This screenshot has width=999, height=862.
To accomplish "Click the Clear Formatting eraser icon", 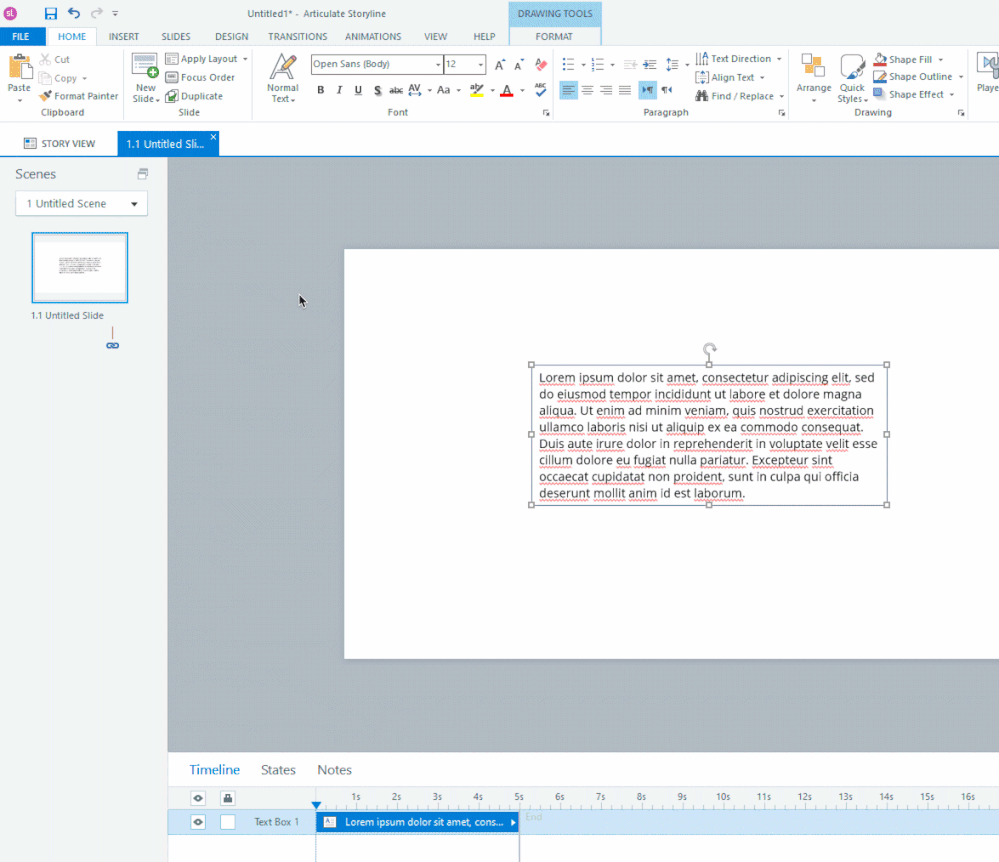I will tap(541, 64).
